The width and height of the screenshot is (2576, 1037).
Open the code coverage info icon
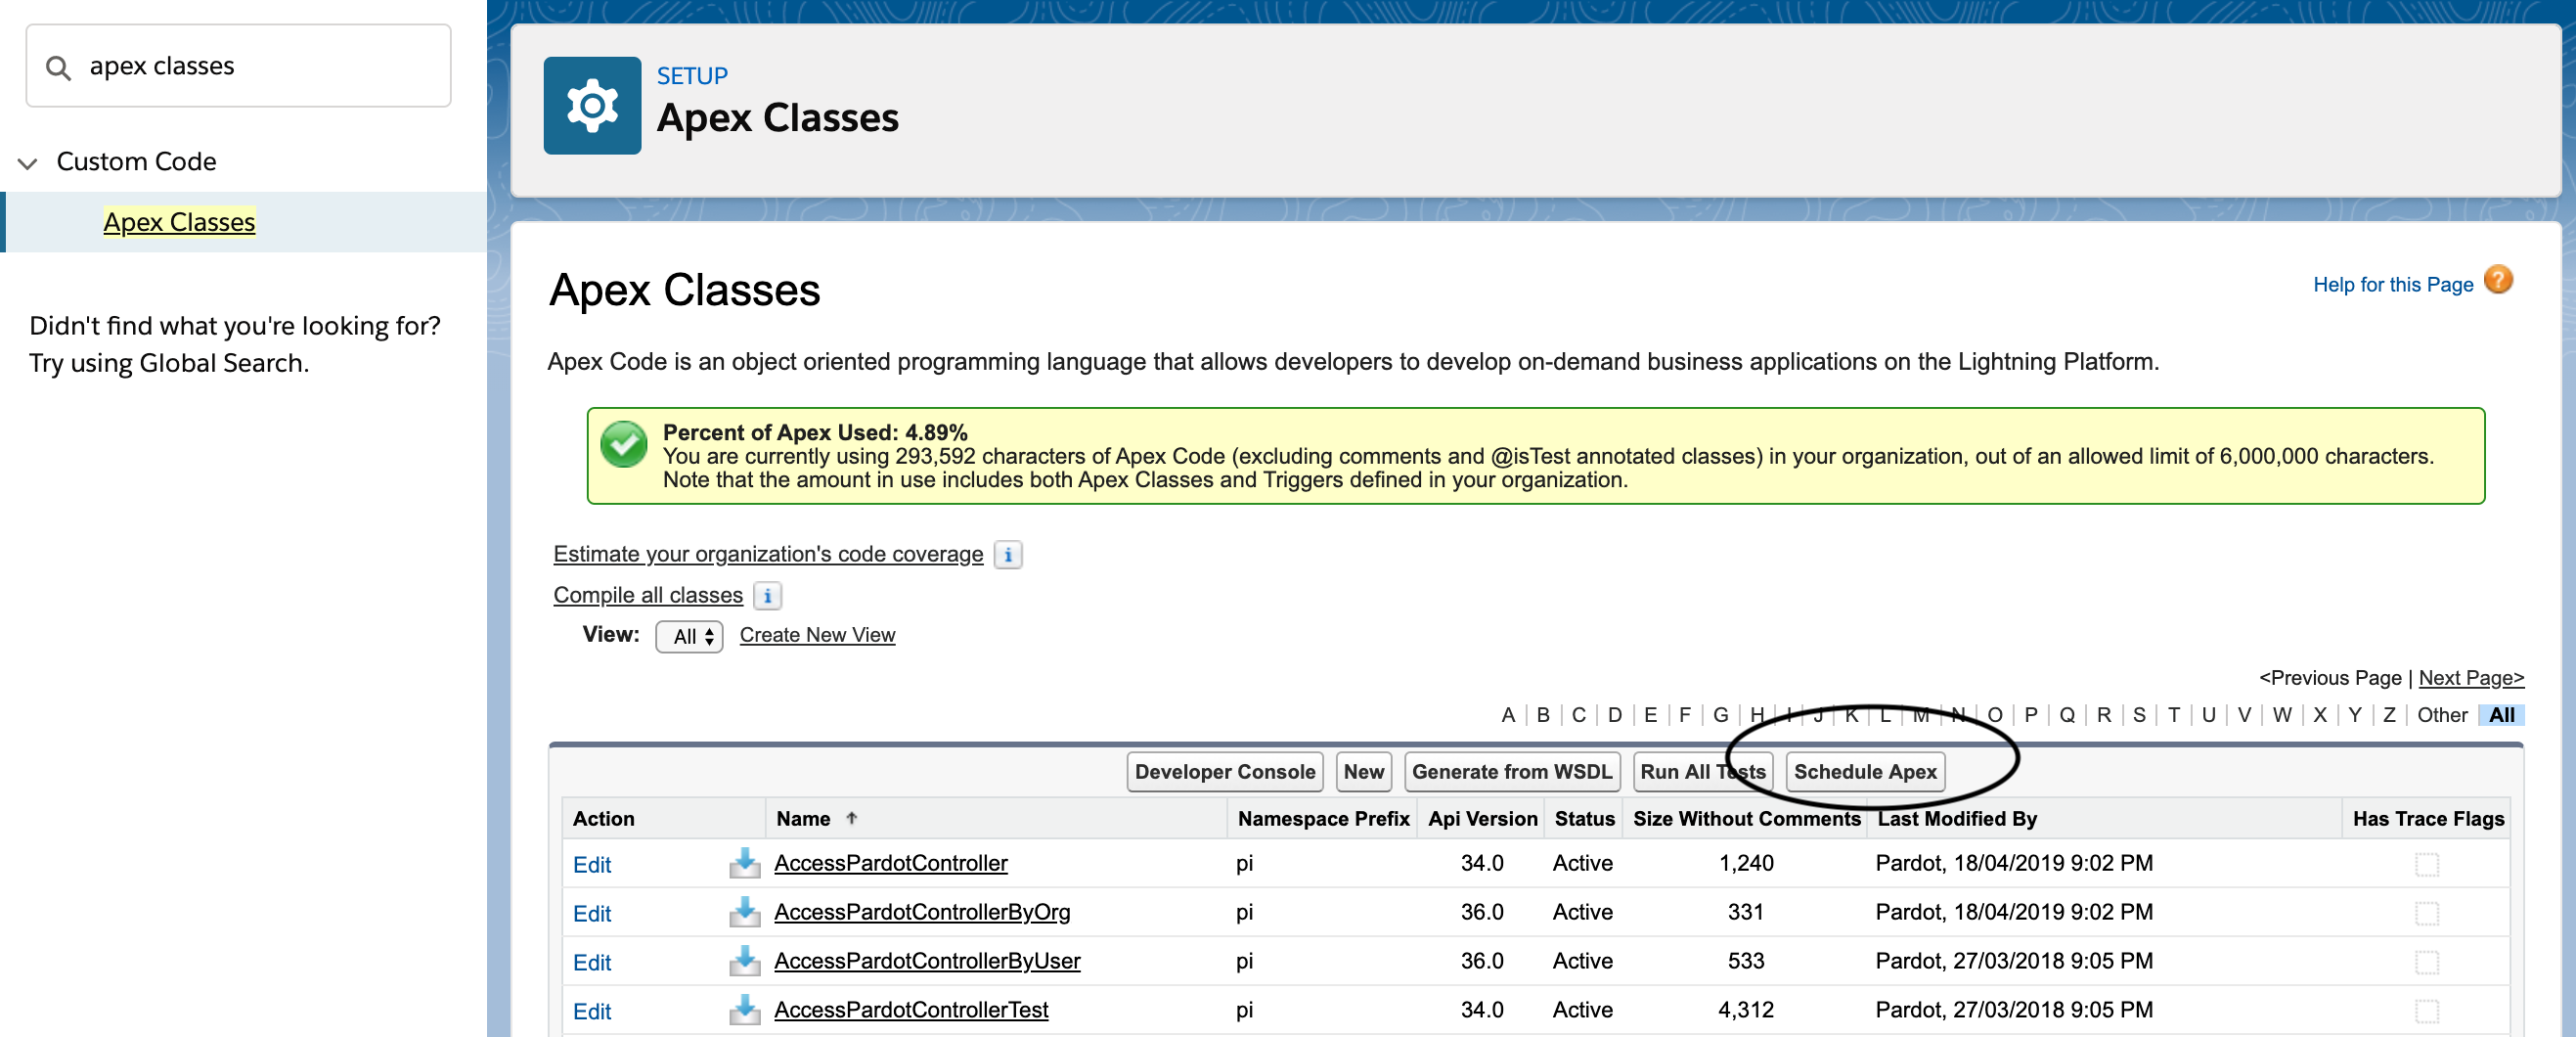[x=1008, y=554]
